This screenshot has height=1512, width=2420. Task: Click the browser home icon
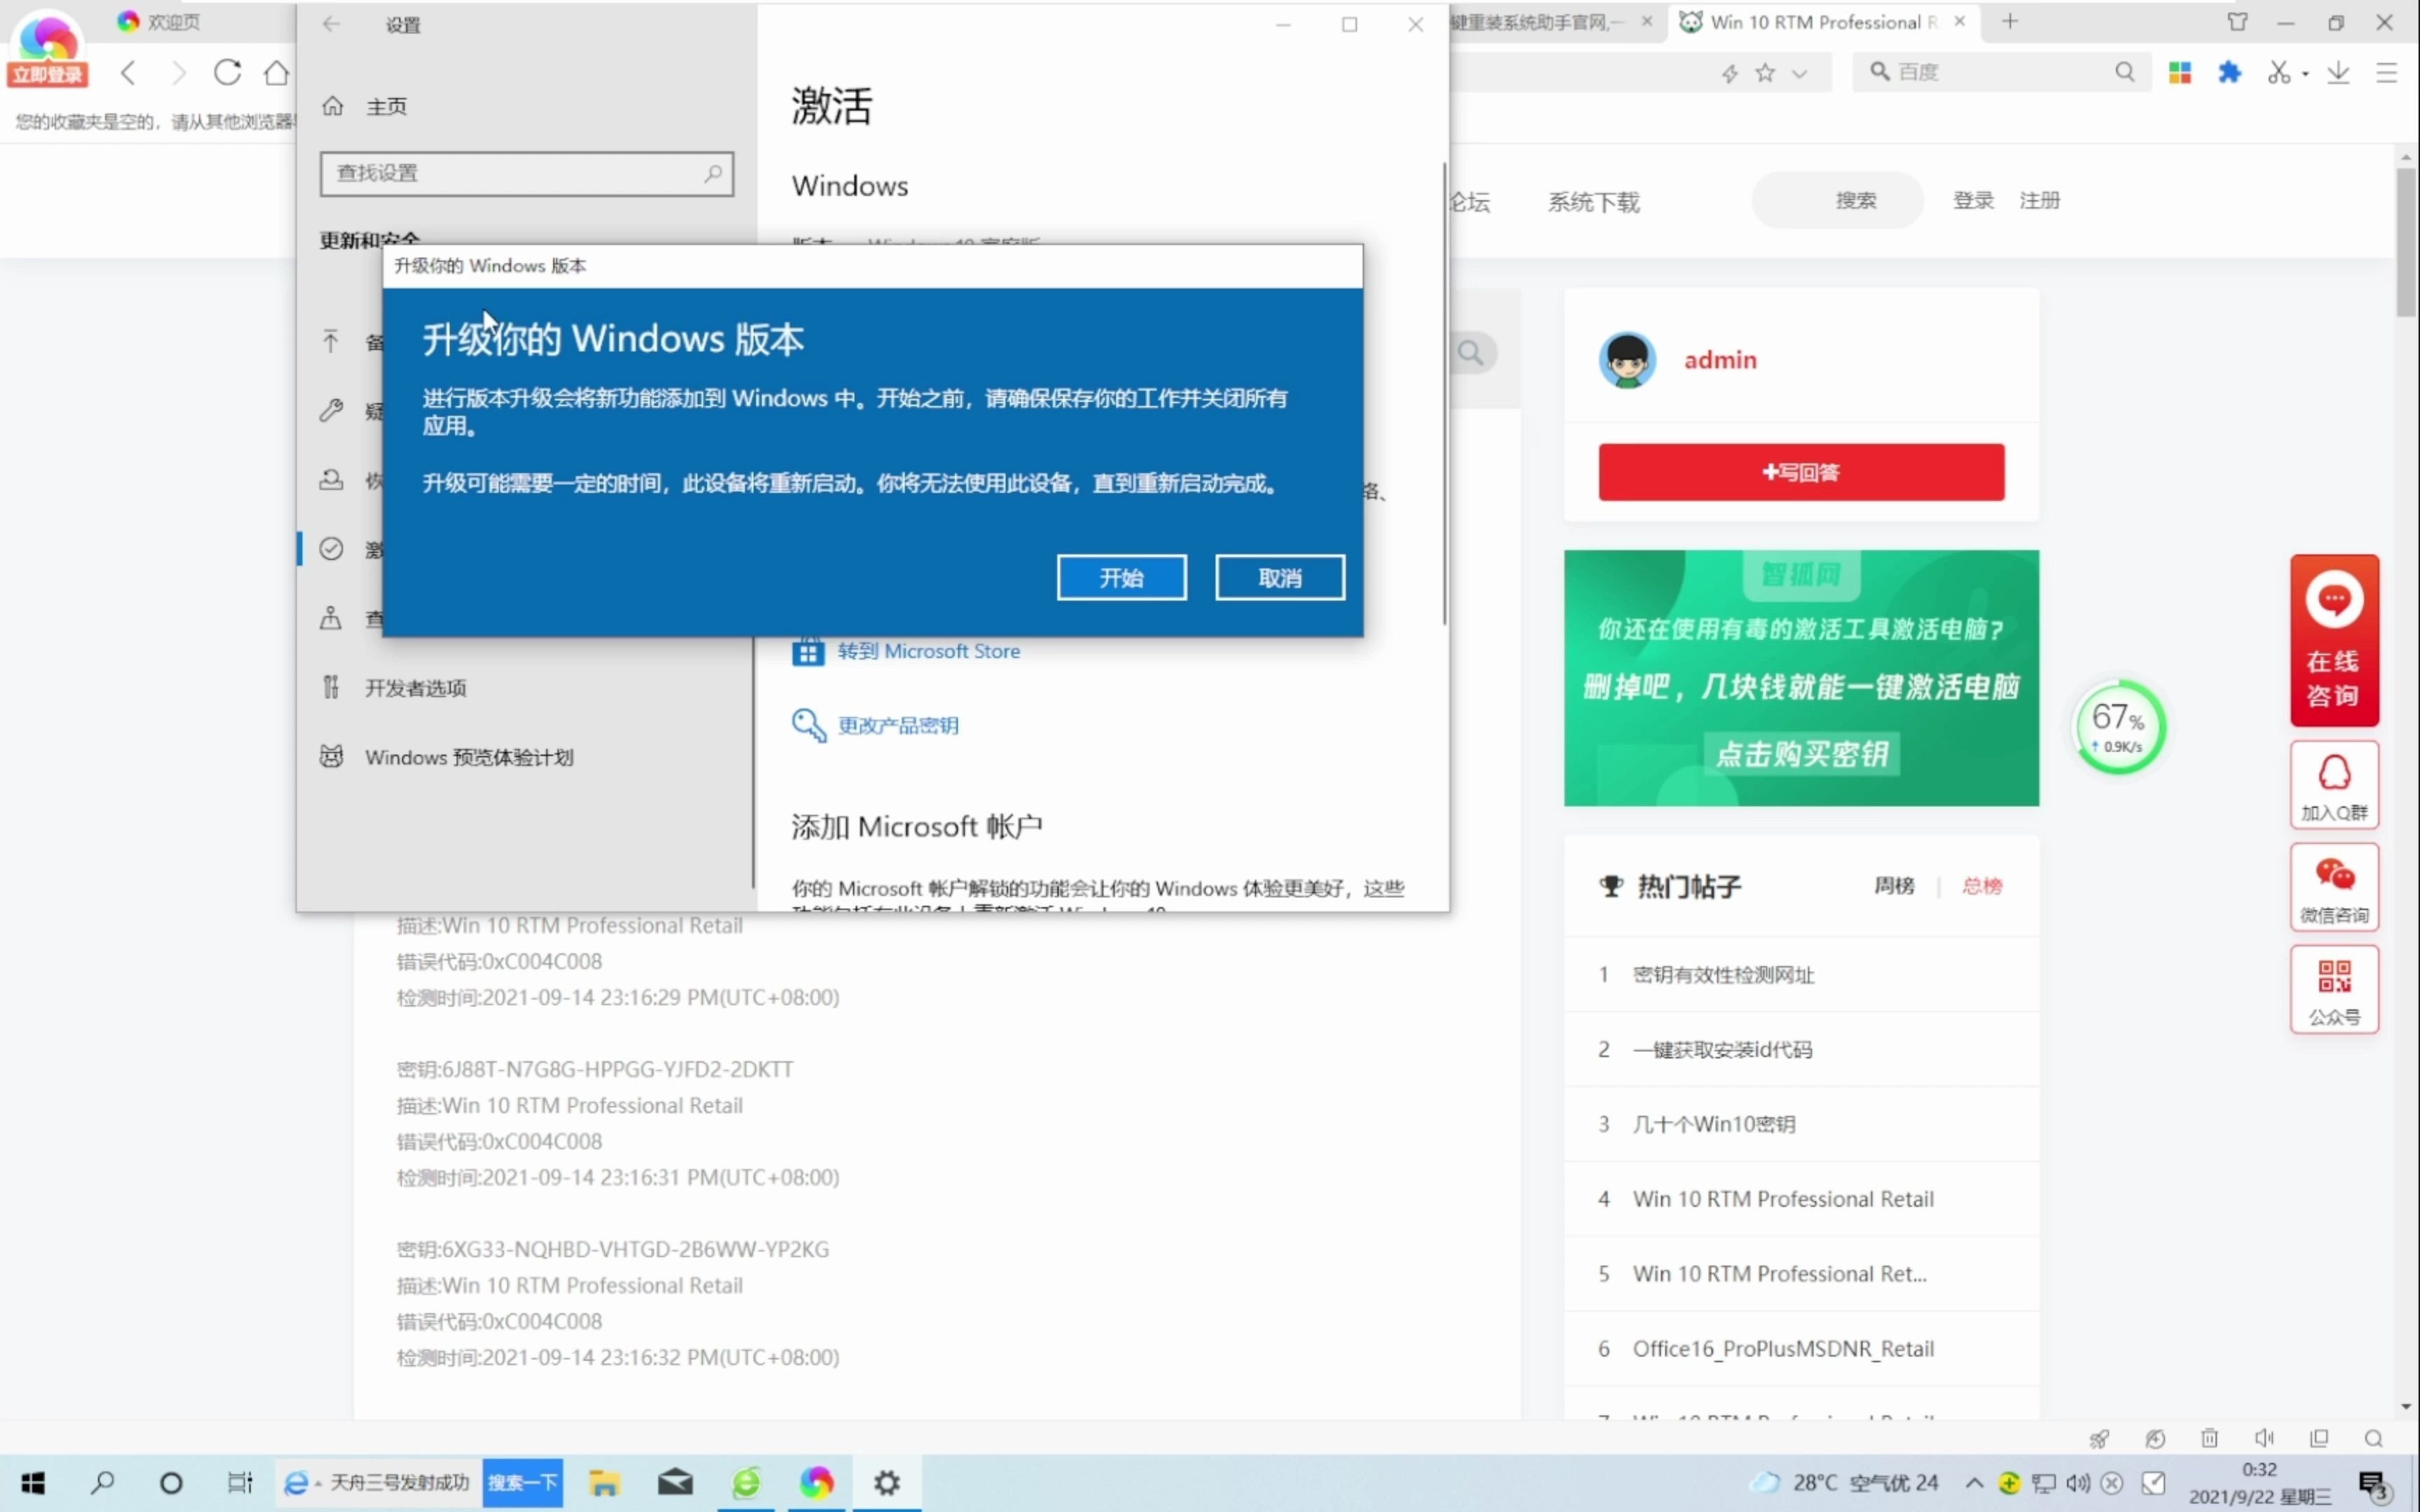[277, 72]
